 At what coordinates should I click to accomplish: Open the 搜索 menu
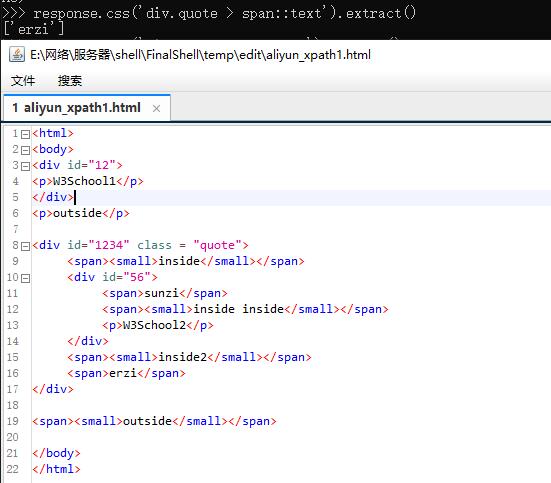[x=70, y=81]
